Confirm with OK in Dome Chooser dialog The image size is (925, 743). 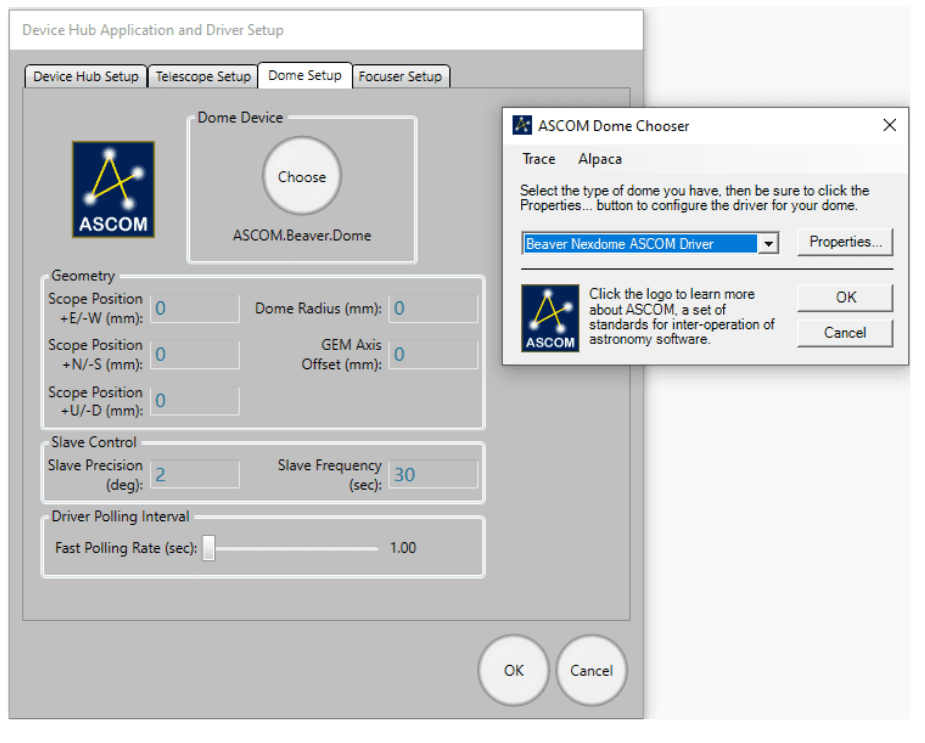point(845,298)
